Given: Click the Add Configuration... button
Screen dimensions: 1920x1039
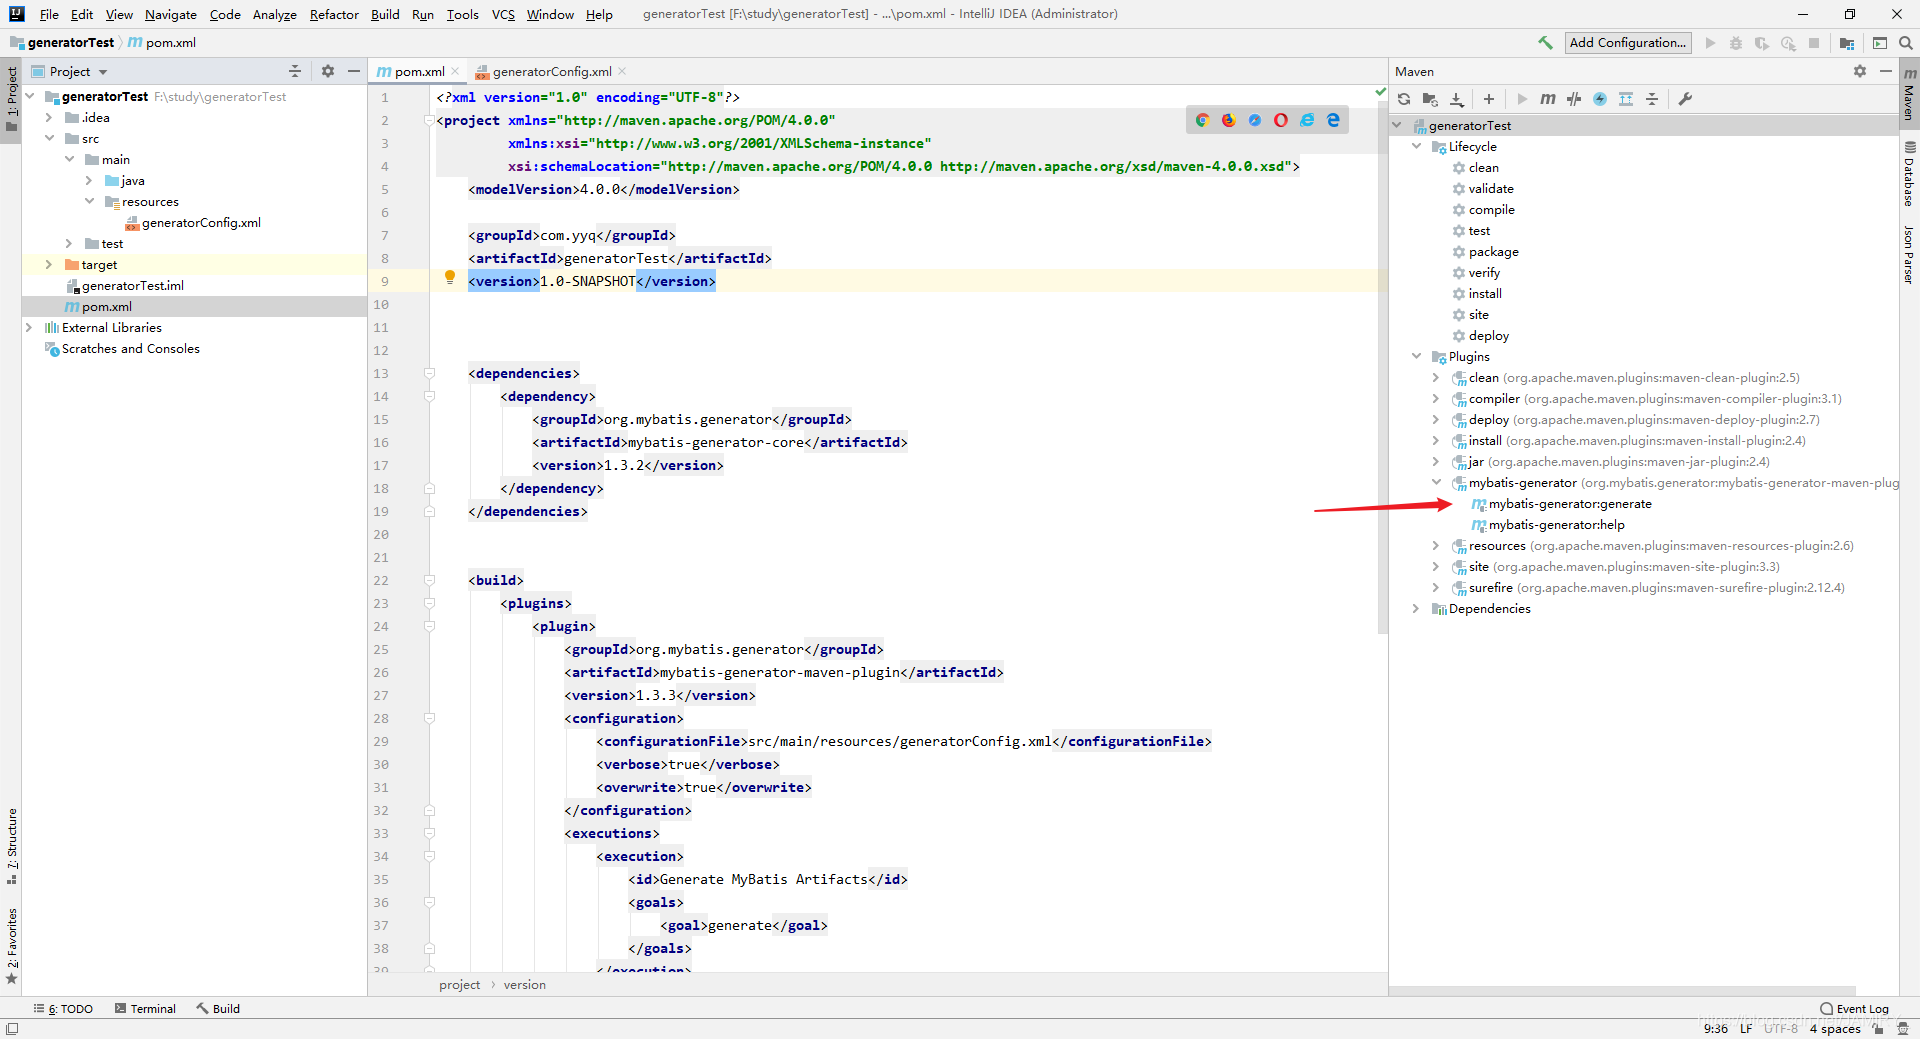Looking at the screenshot, I should point(1627,43).
